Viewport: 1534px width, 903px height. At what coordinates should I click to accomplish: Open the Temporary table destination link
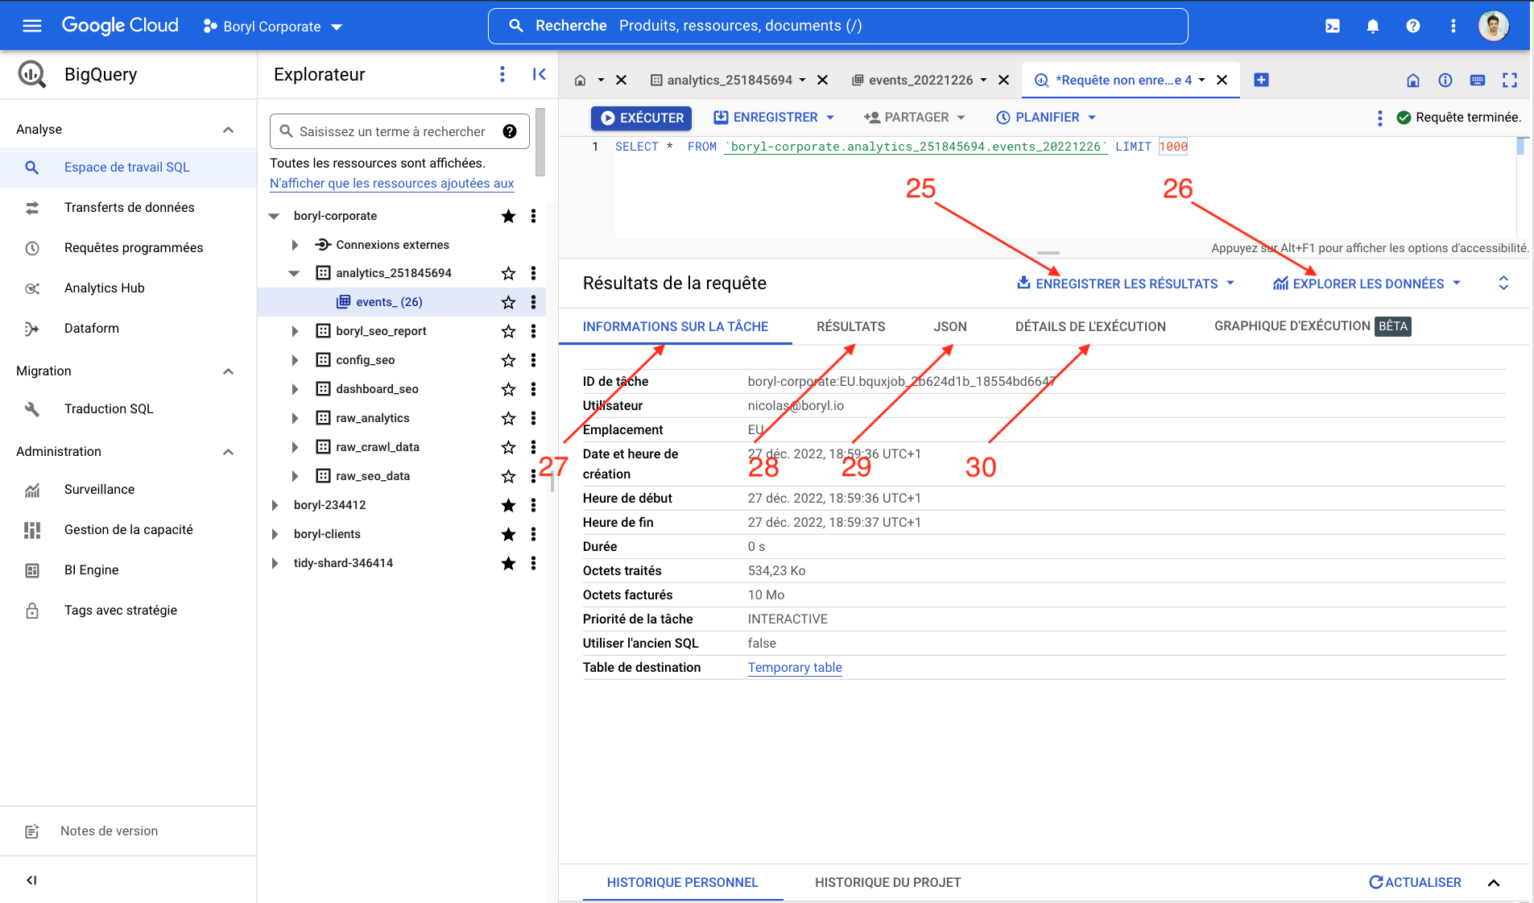coord(794,667)
